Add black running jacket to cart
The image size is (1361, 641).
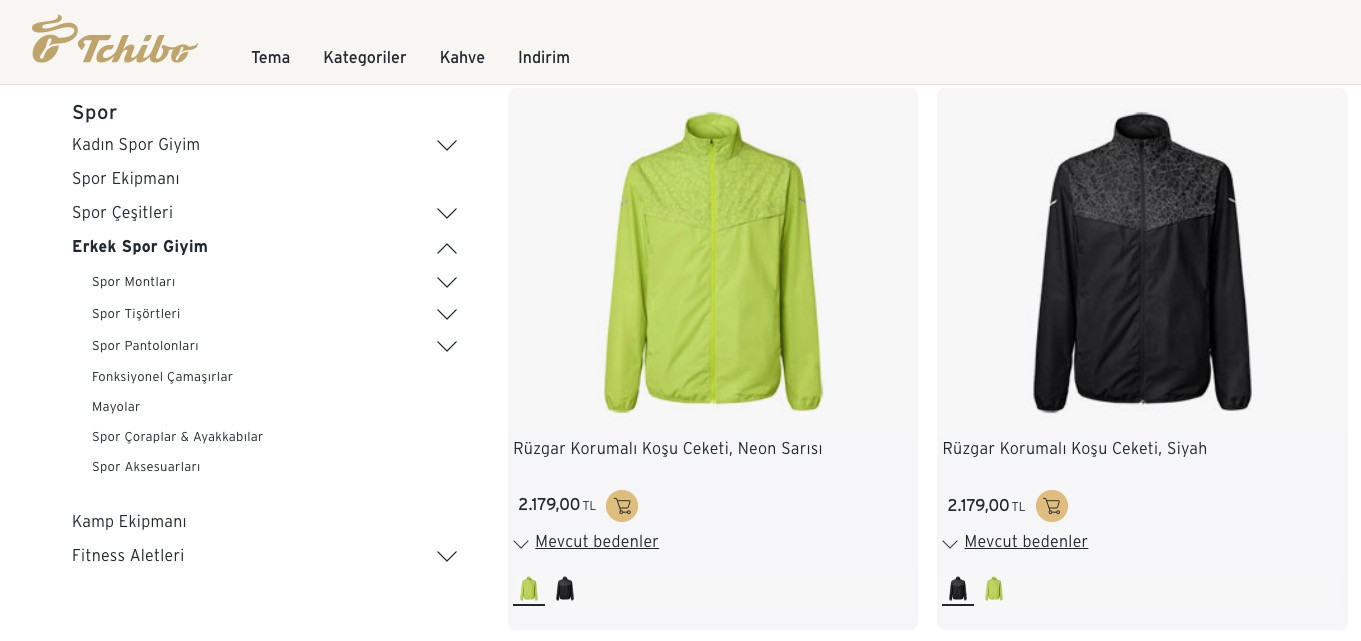[1051, 506]
